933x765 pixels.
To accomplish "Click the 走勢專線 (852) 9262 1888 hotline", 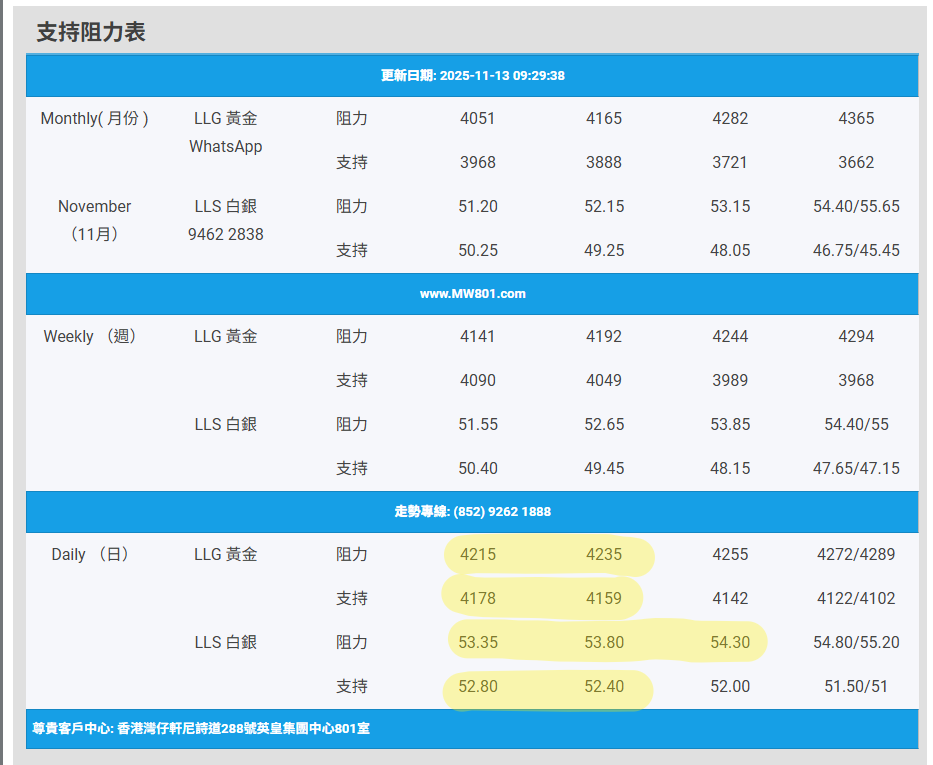I will [x=472, y=511].
